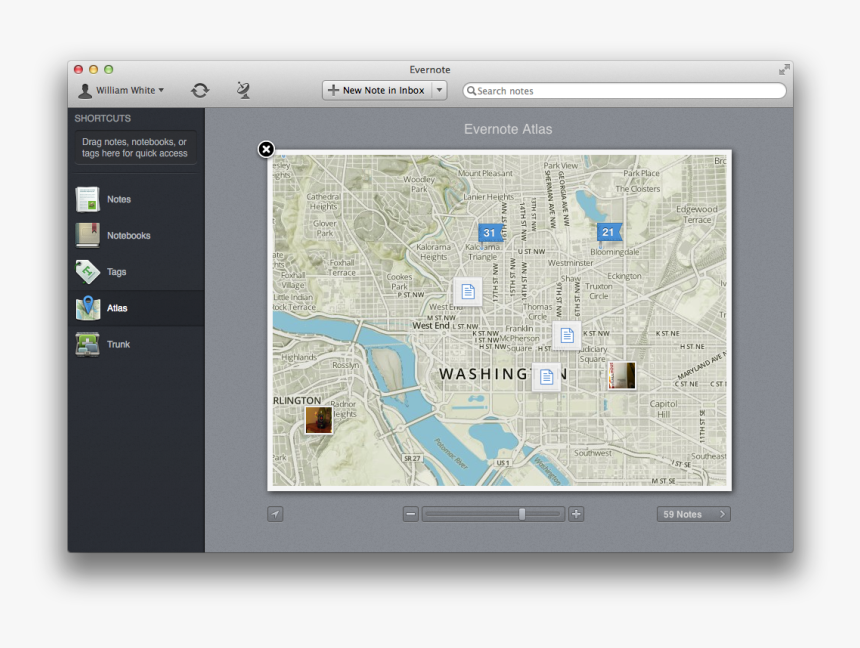Open the 59 Notes list arrow
This screenshot has width=860, height=648.
tap(694, 514)
